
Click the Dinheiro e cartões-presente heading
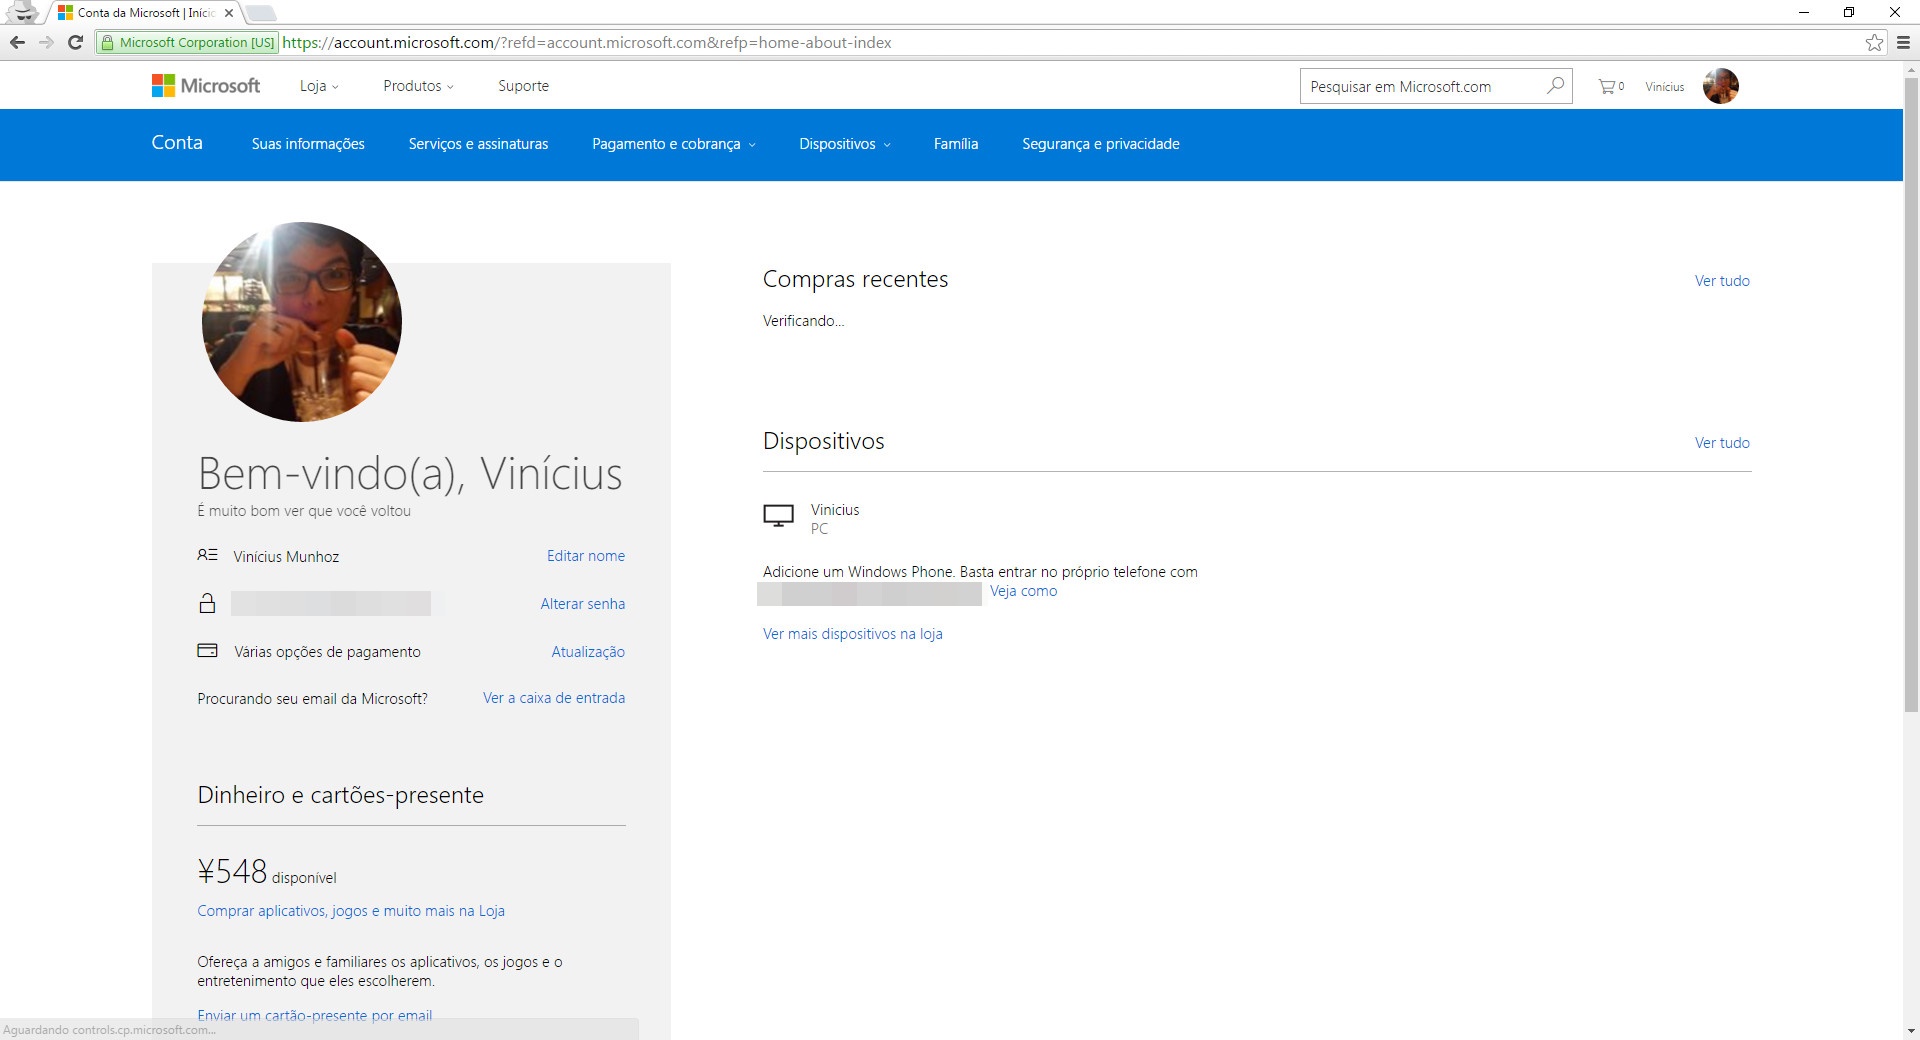(x=341, y=795)
